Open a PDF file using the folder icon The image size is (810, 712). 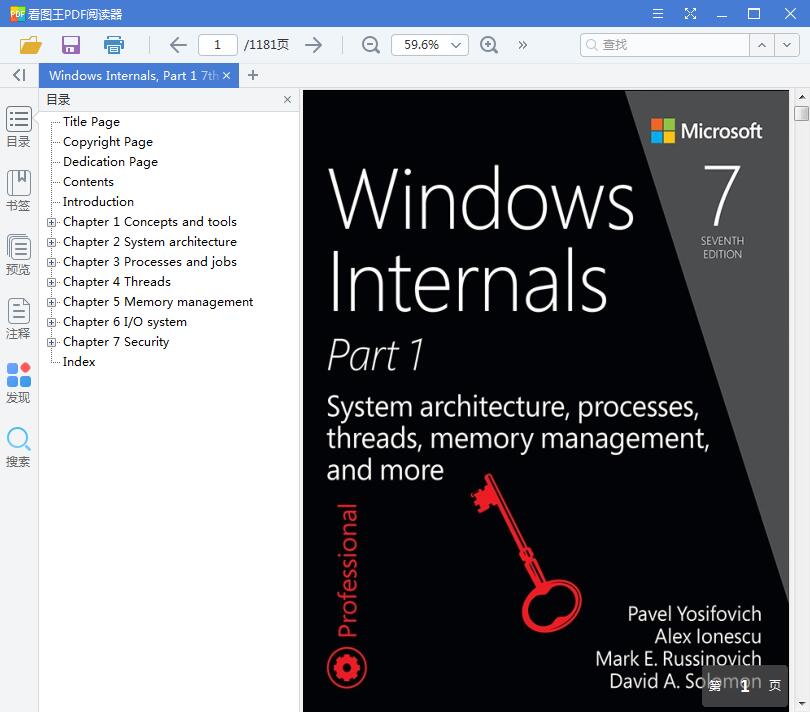click(29, 44)
